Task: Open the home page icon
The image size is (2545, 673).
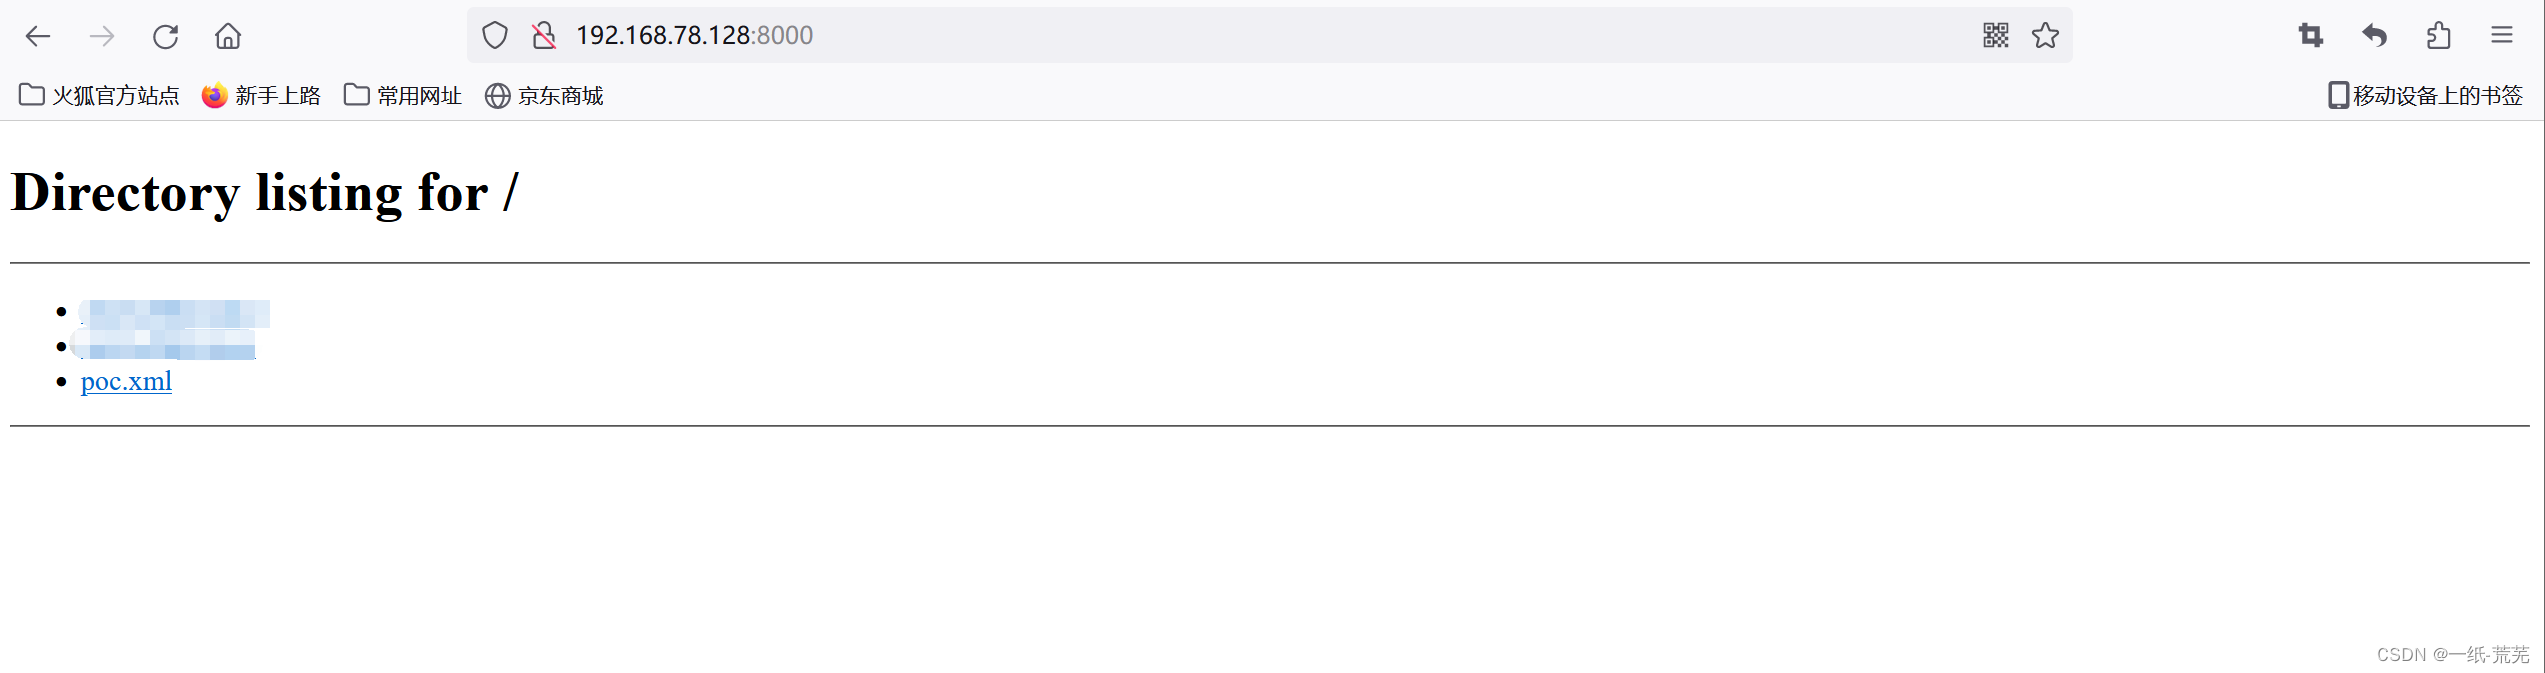Action: (x=228, y=37)
